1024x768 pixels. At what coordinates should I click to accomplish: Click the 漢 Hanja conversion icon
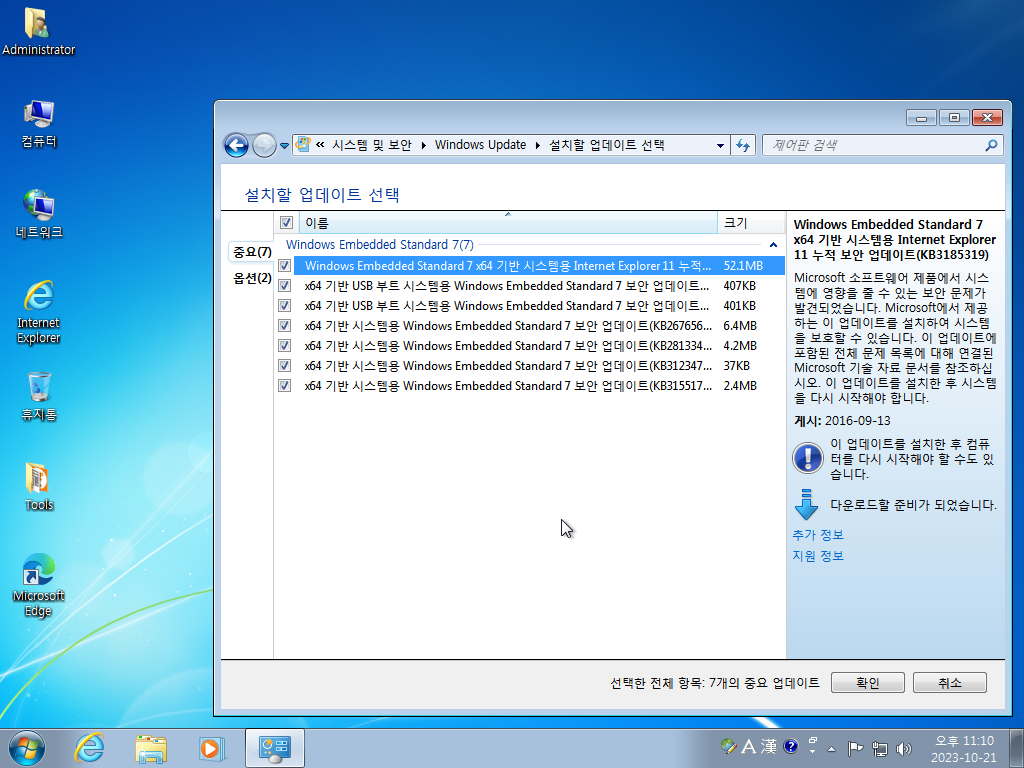769,746
